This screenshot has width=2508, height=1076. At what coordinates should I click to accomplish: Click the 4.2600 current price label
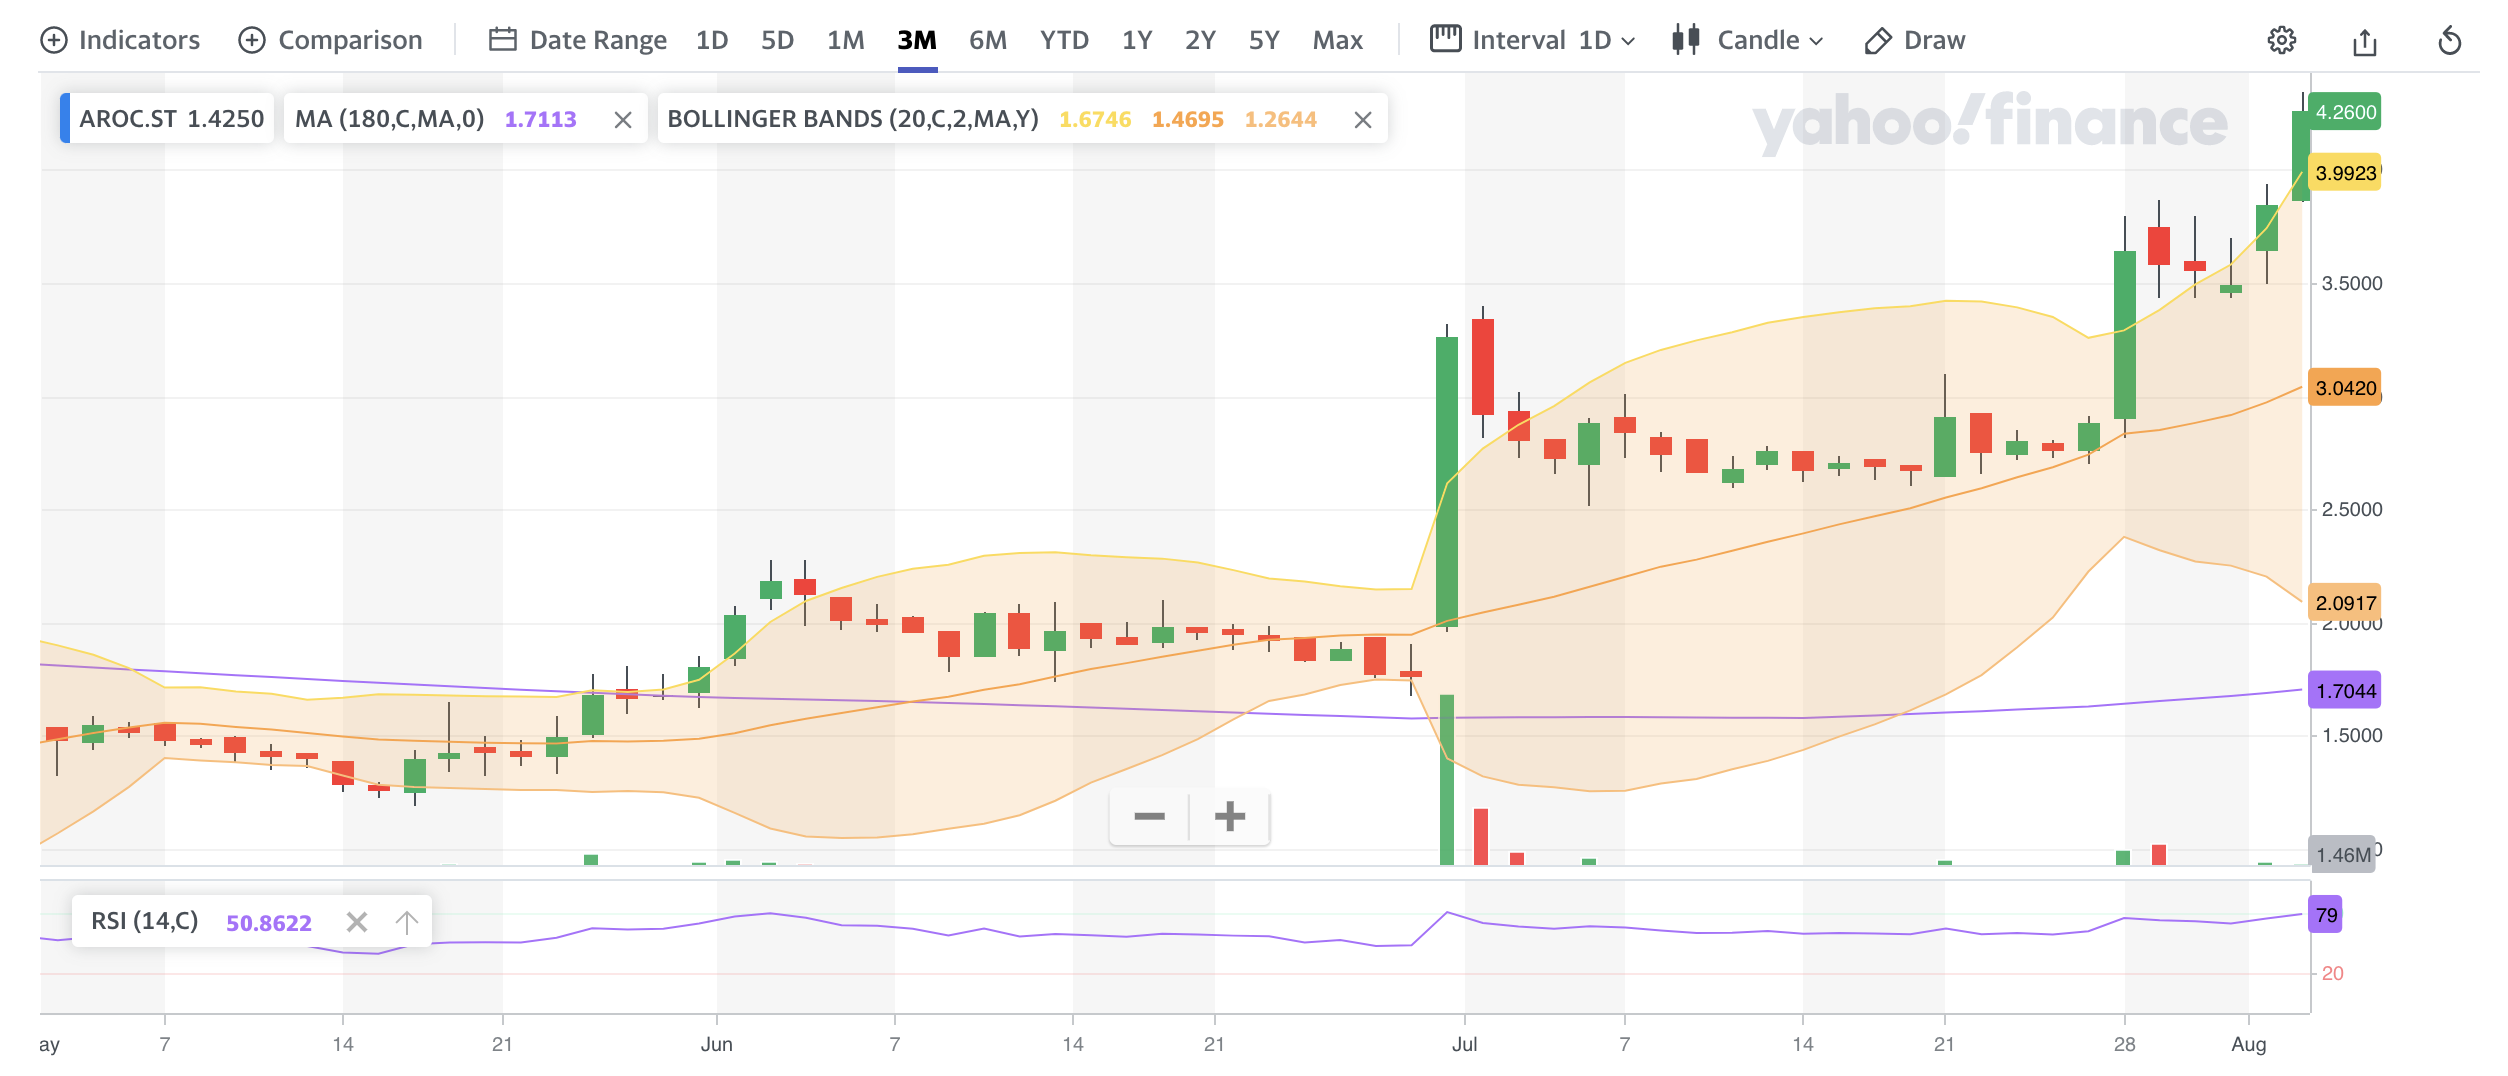2345,112
